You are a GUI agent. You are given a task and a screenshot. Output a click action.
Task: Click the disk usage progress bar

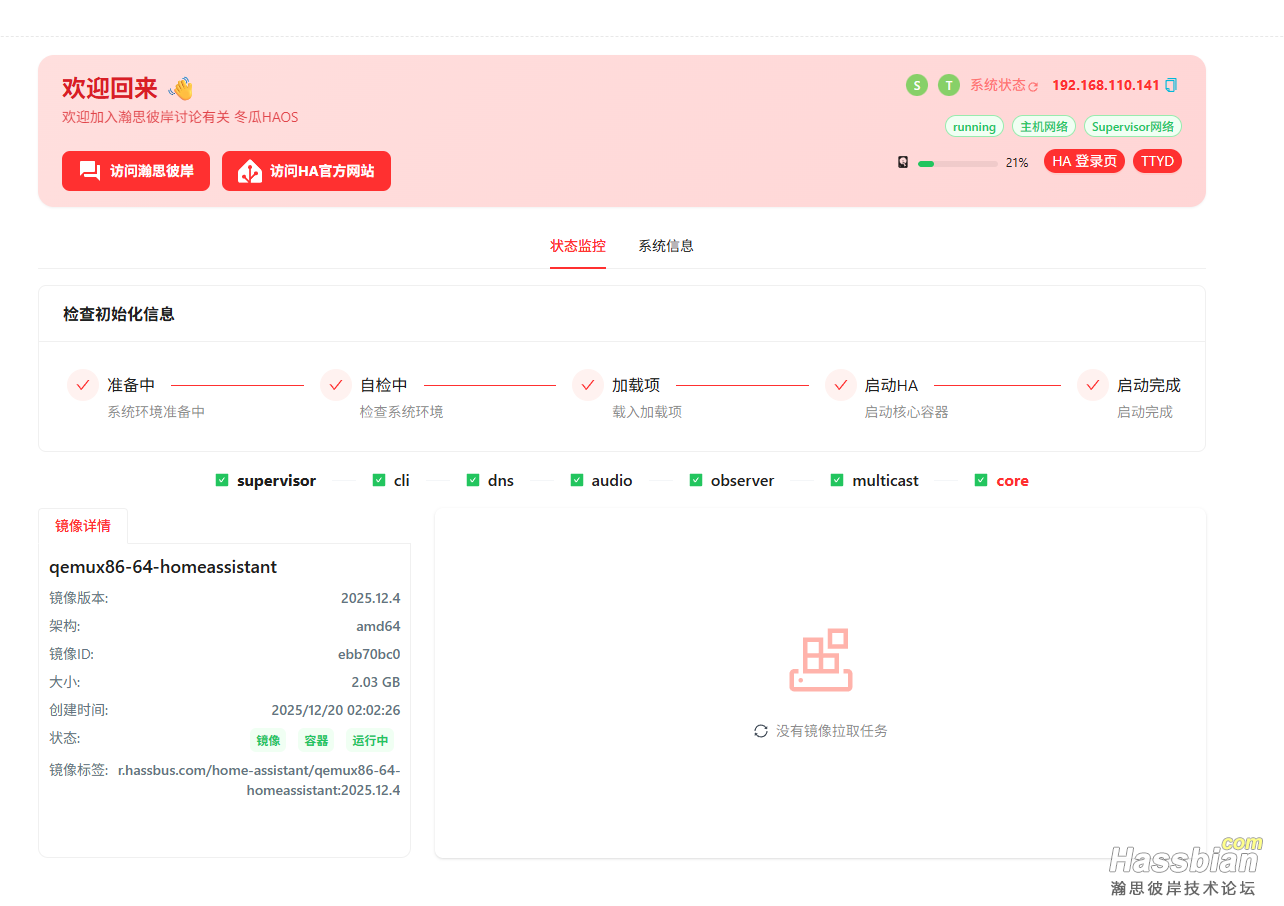(957, 163)
